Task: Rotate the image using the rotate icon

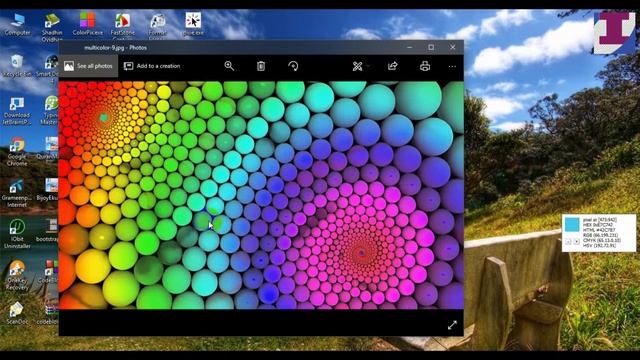Action: tap(293, 66)
